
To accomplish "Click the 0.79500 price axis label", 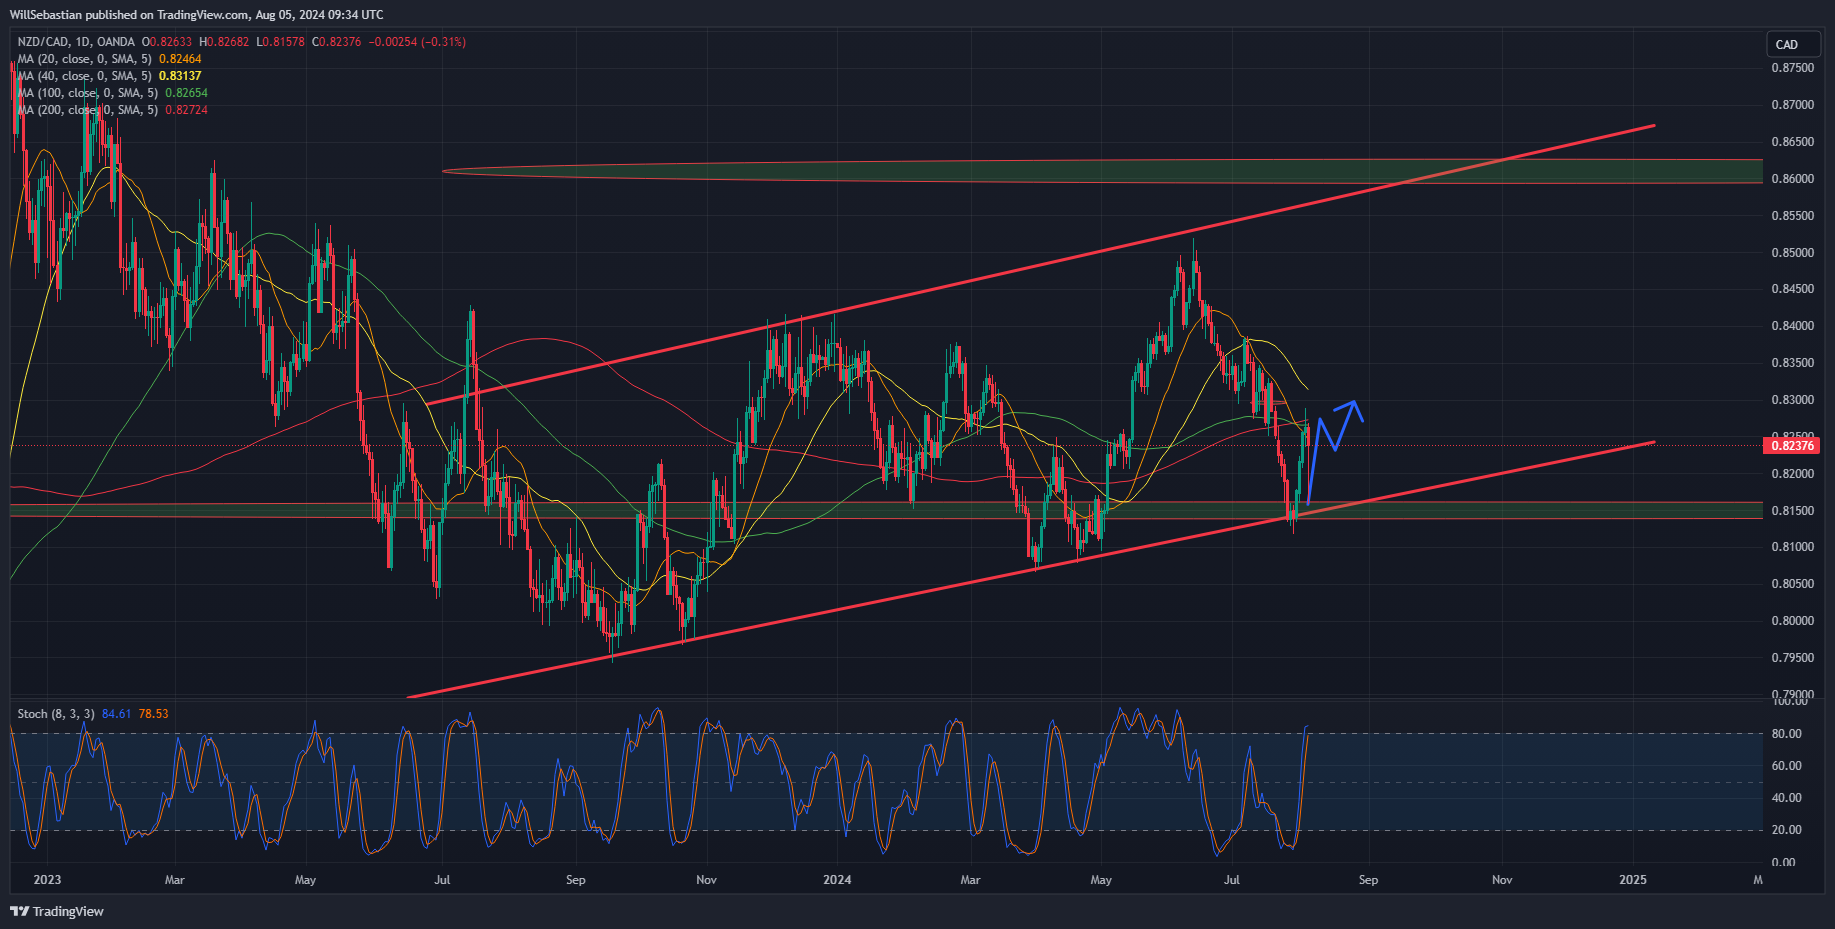I will pyautogui.click(x=1792, y=658).
